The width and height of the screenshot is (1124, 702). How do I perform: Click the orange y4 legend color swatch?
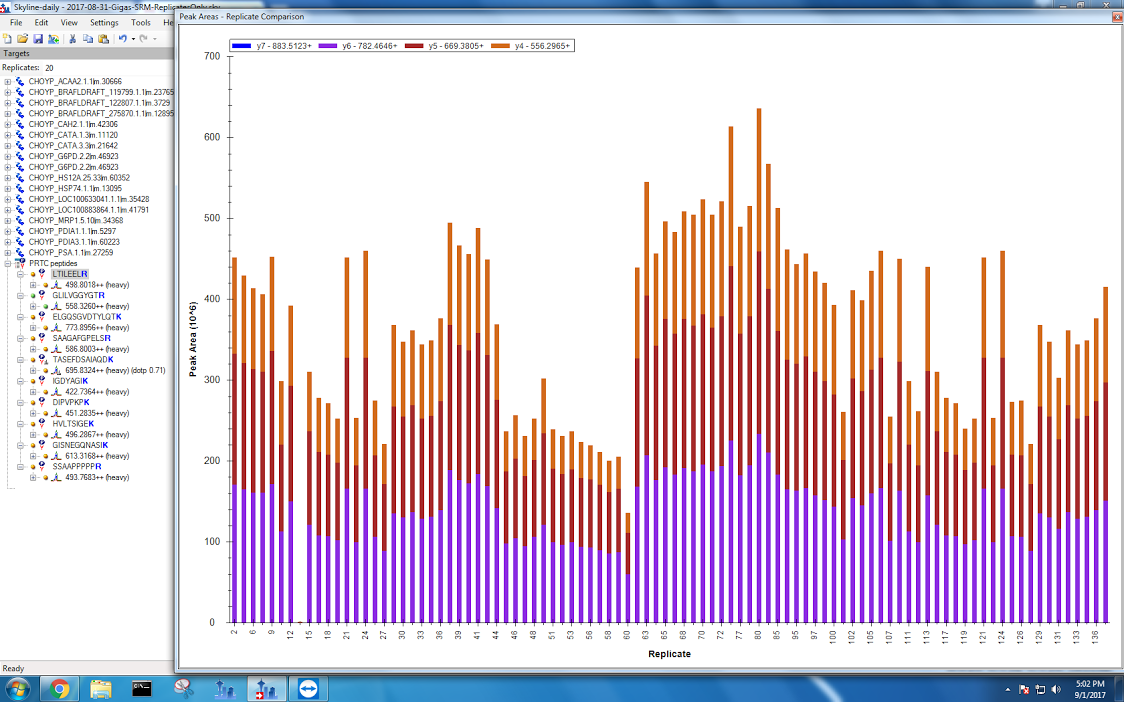tap(501, 46)
